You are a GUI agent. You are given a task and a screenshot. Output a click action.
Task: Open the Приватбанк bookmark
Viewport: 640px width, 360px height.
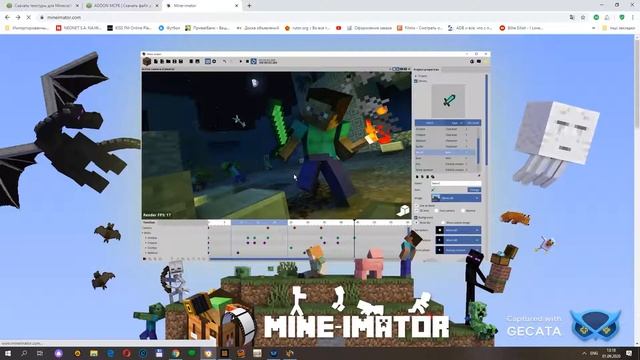coord(207,28)
